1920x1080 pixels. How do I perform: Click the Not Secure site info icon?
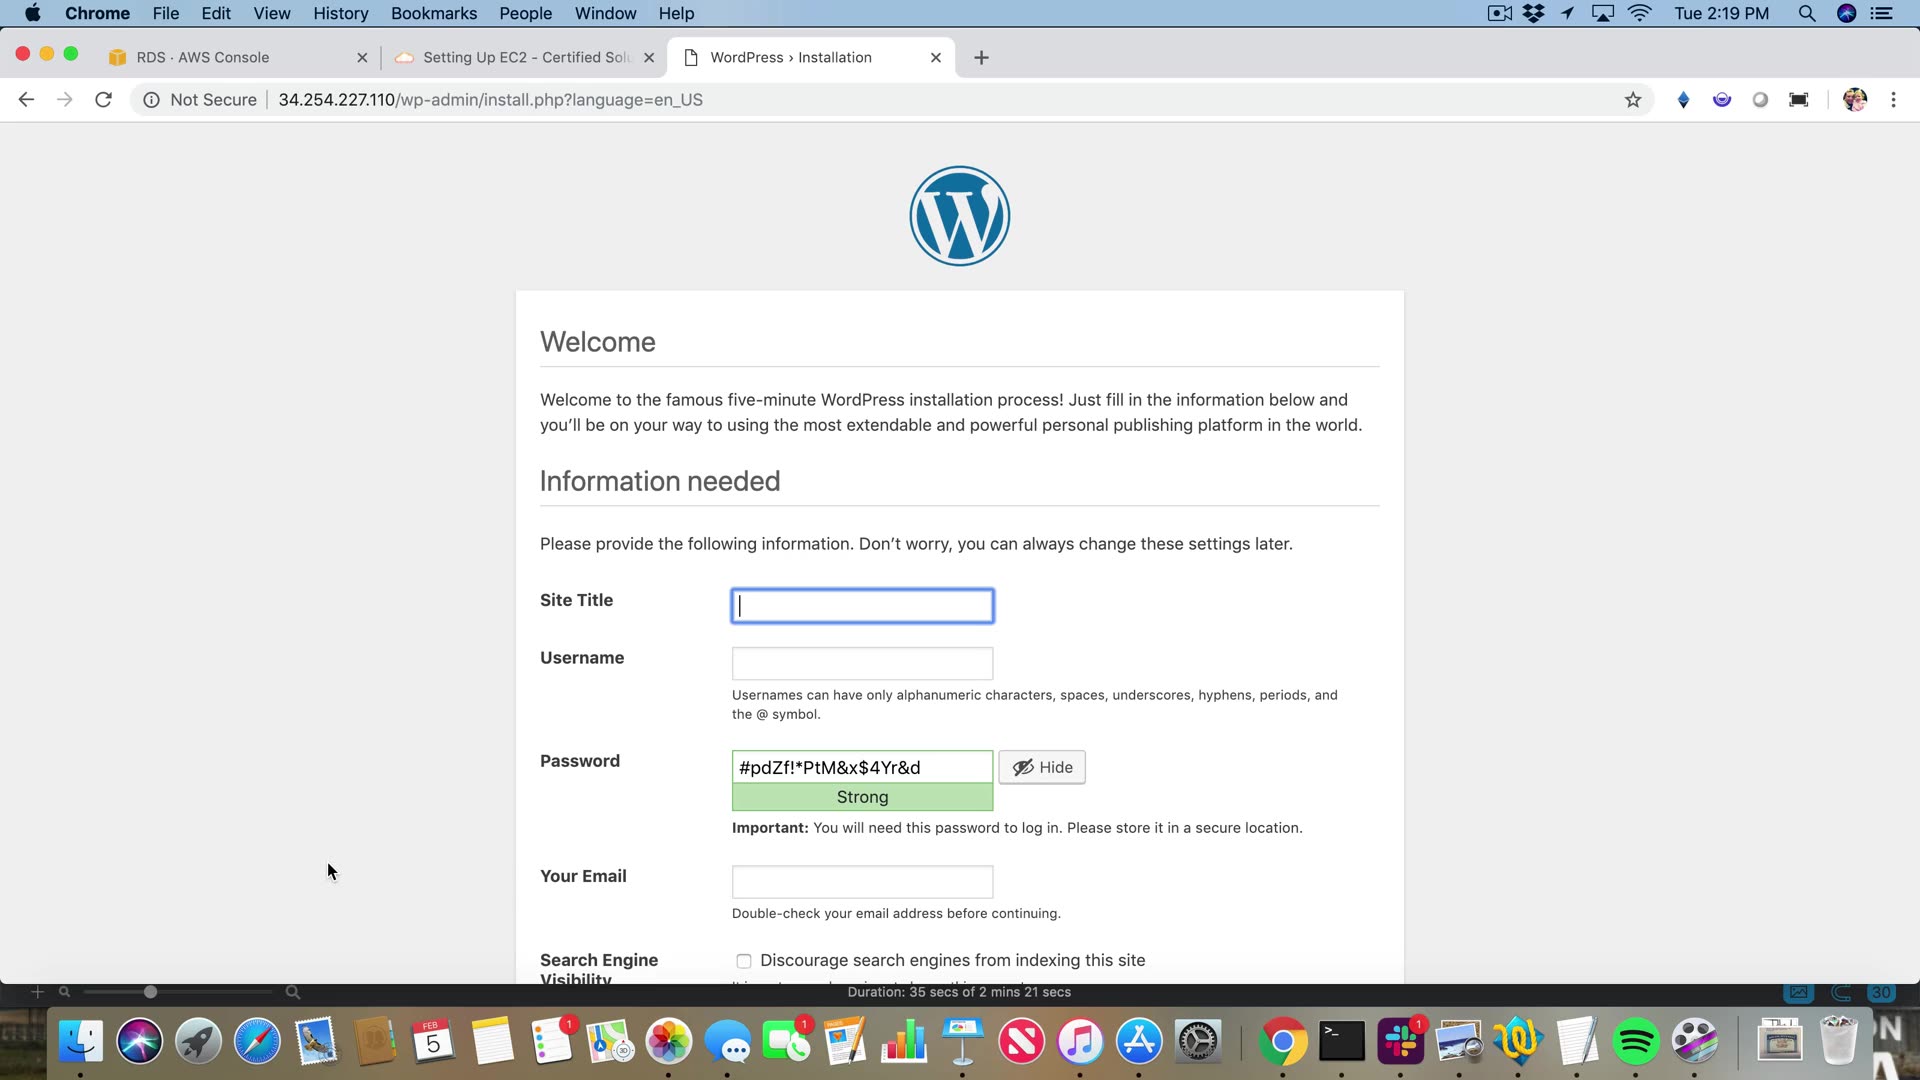[x=151, y=100]
